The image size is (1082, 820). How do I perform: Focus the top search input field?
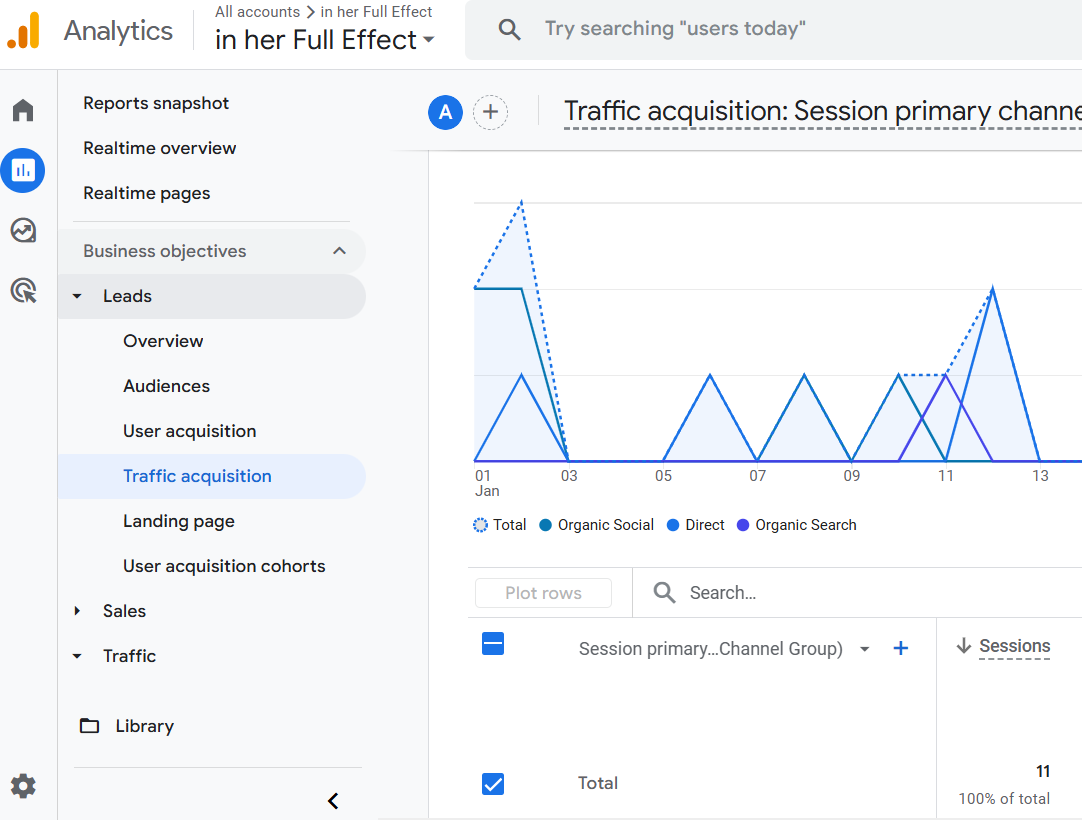(773, 29)
